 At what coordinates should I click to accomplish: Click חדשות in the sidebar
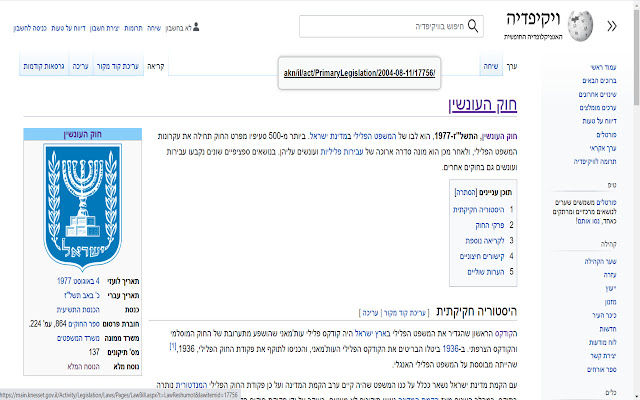click(608, 329)
